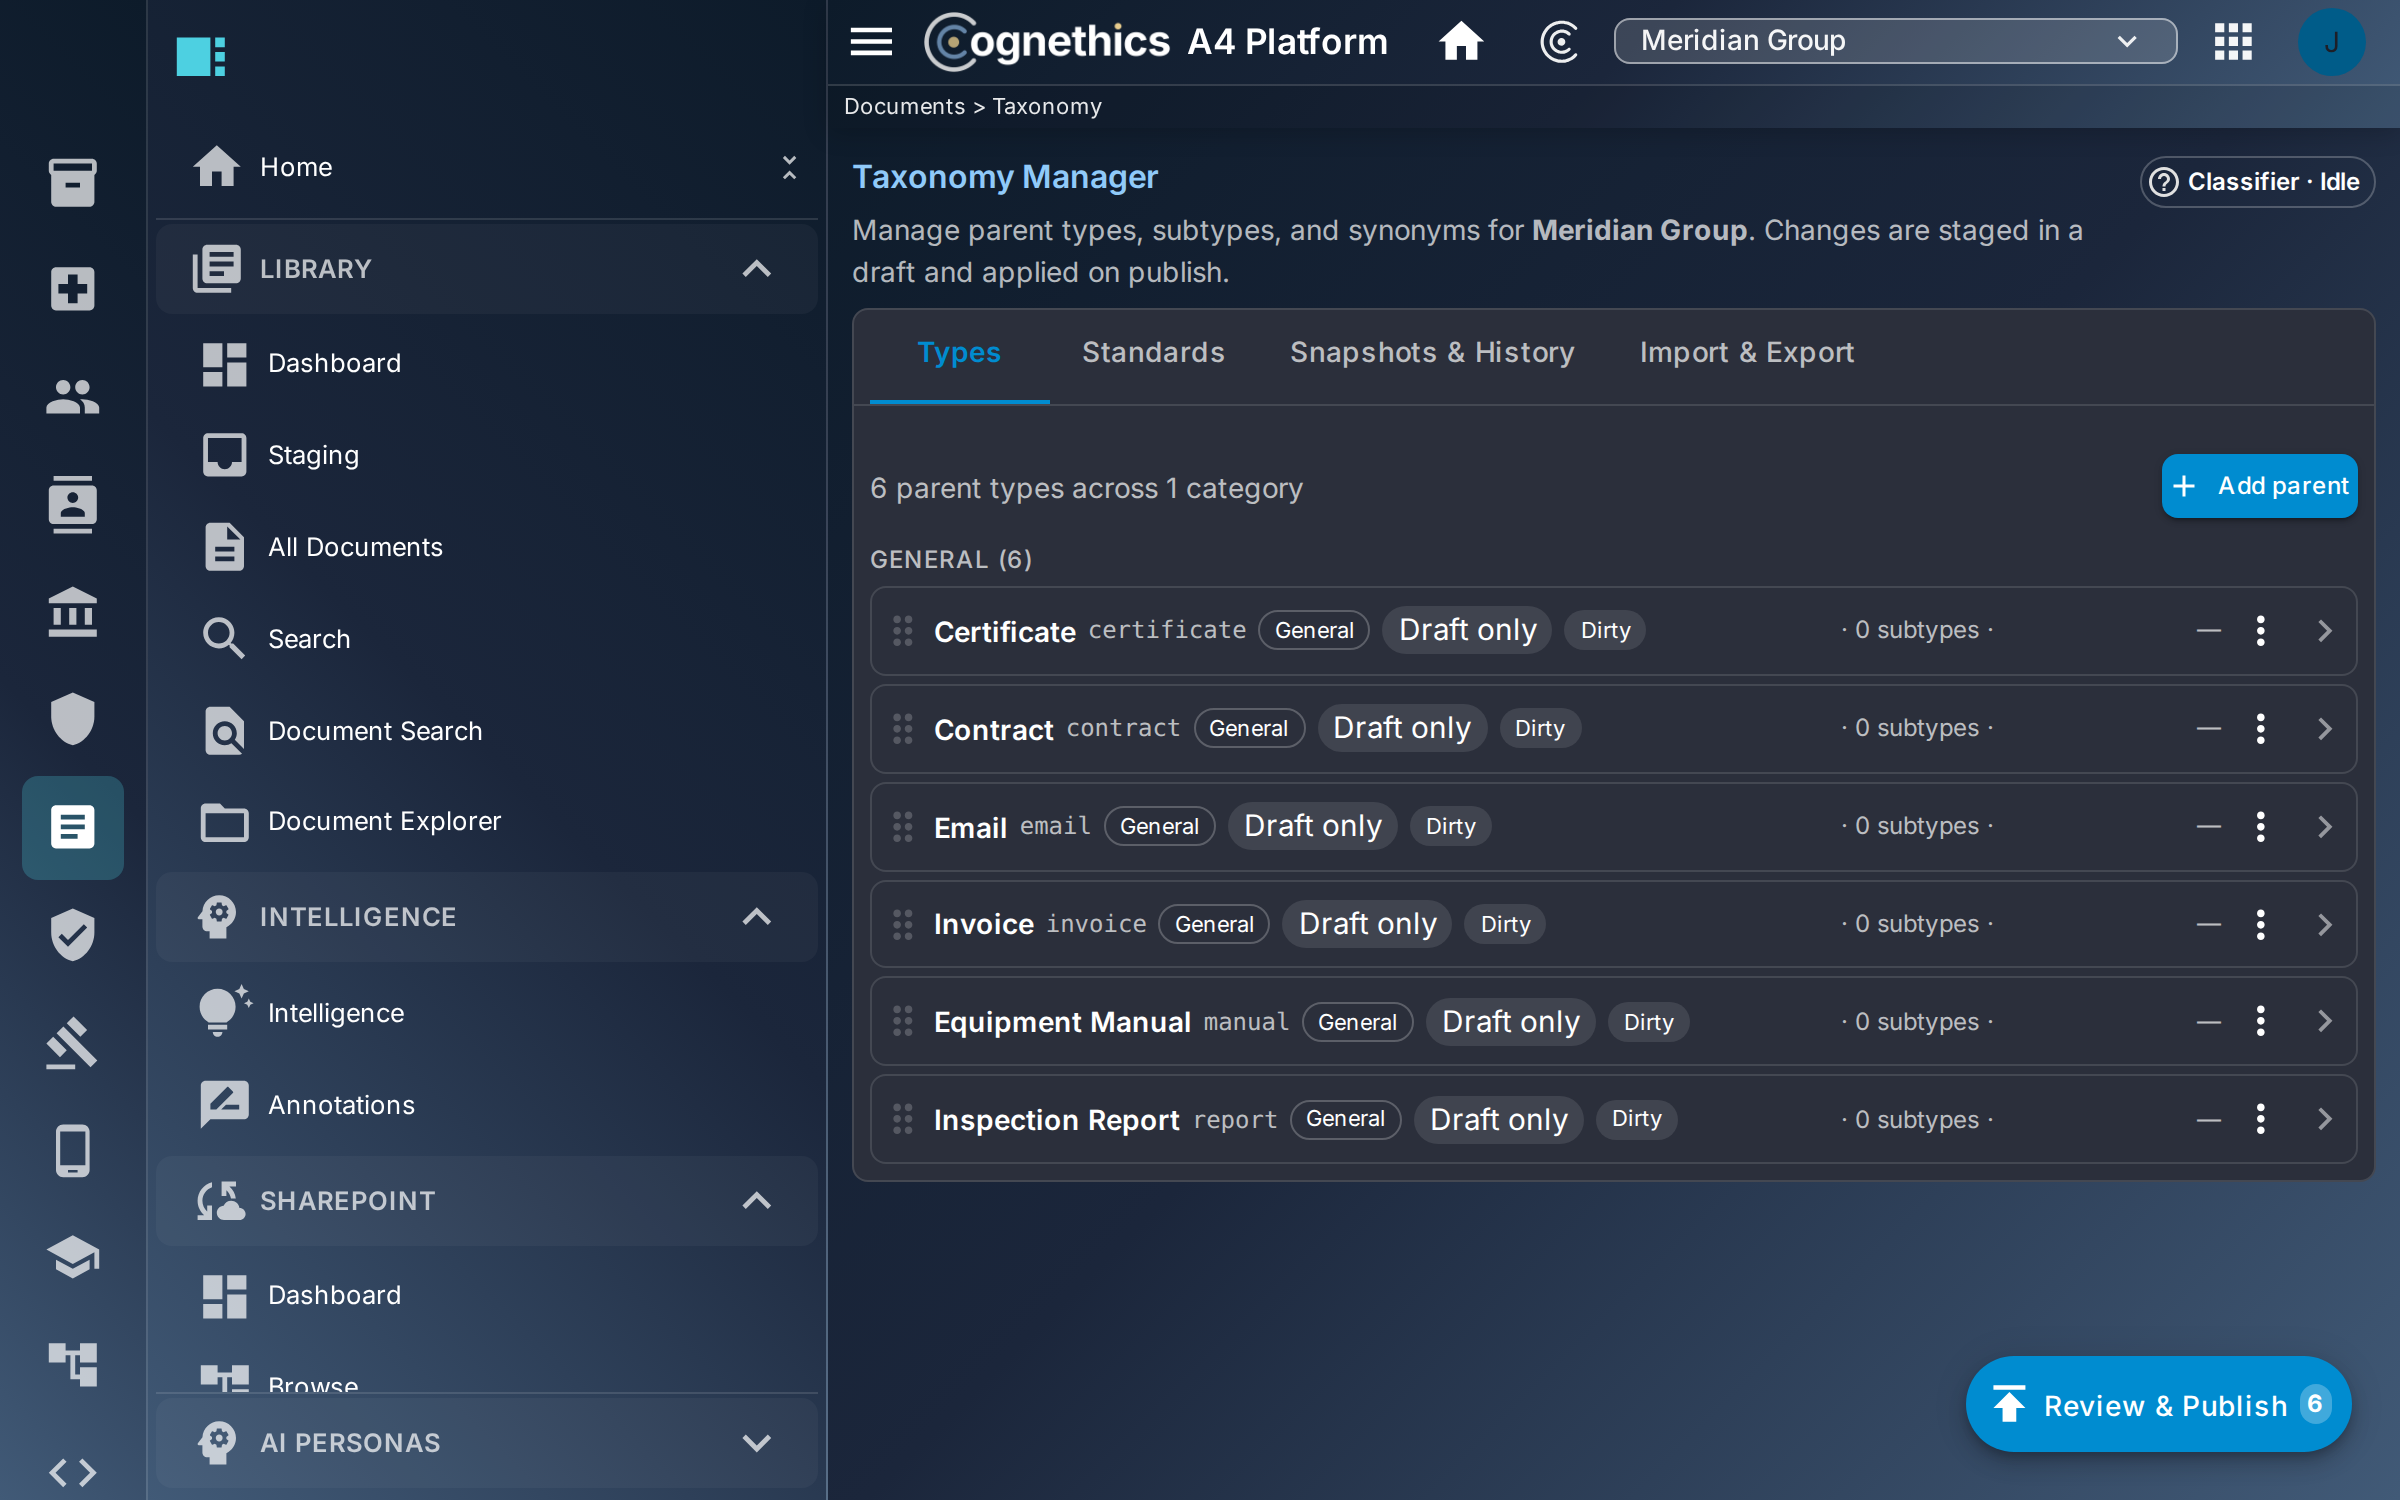
Task: Toggle the Home menu collapse arrows
Action: tap(789, 167)
